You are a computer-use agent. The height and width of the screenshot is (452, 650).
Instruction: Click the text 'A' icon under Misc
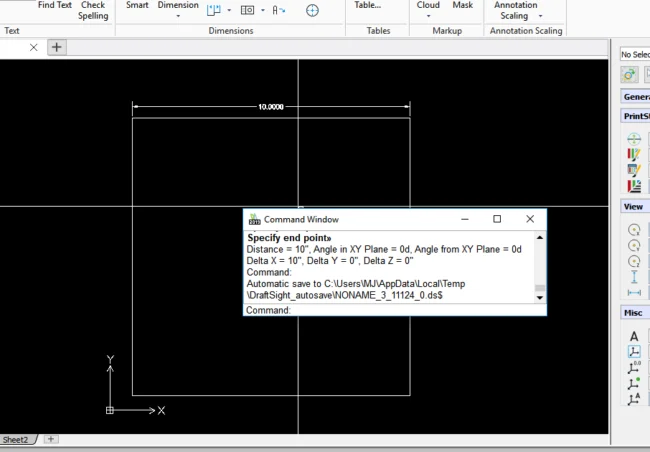(633, 336)
